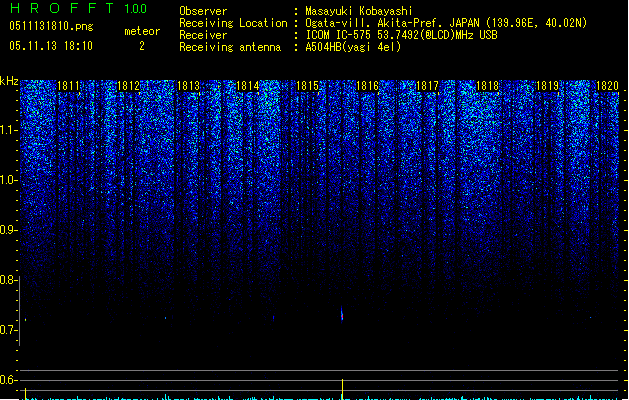
Task: Select the ICOM IC-575 receiver text
Action: [x=401, y=35]
